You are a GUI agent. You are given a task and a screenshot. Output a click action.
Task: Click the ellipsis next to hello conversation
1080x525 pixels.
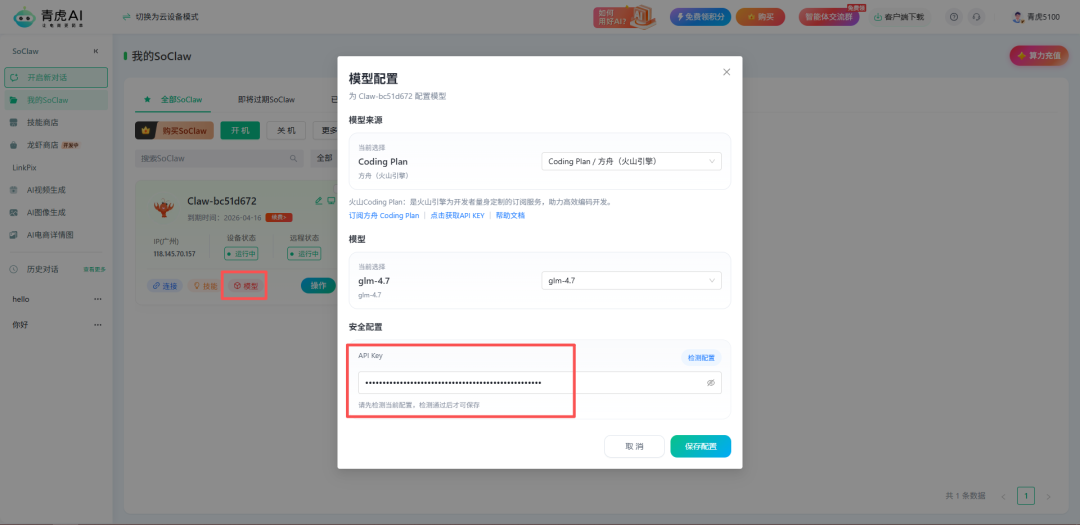pos(98,299)
